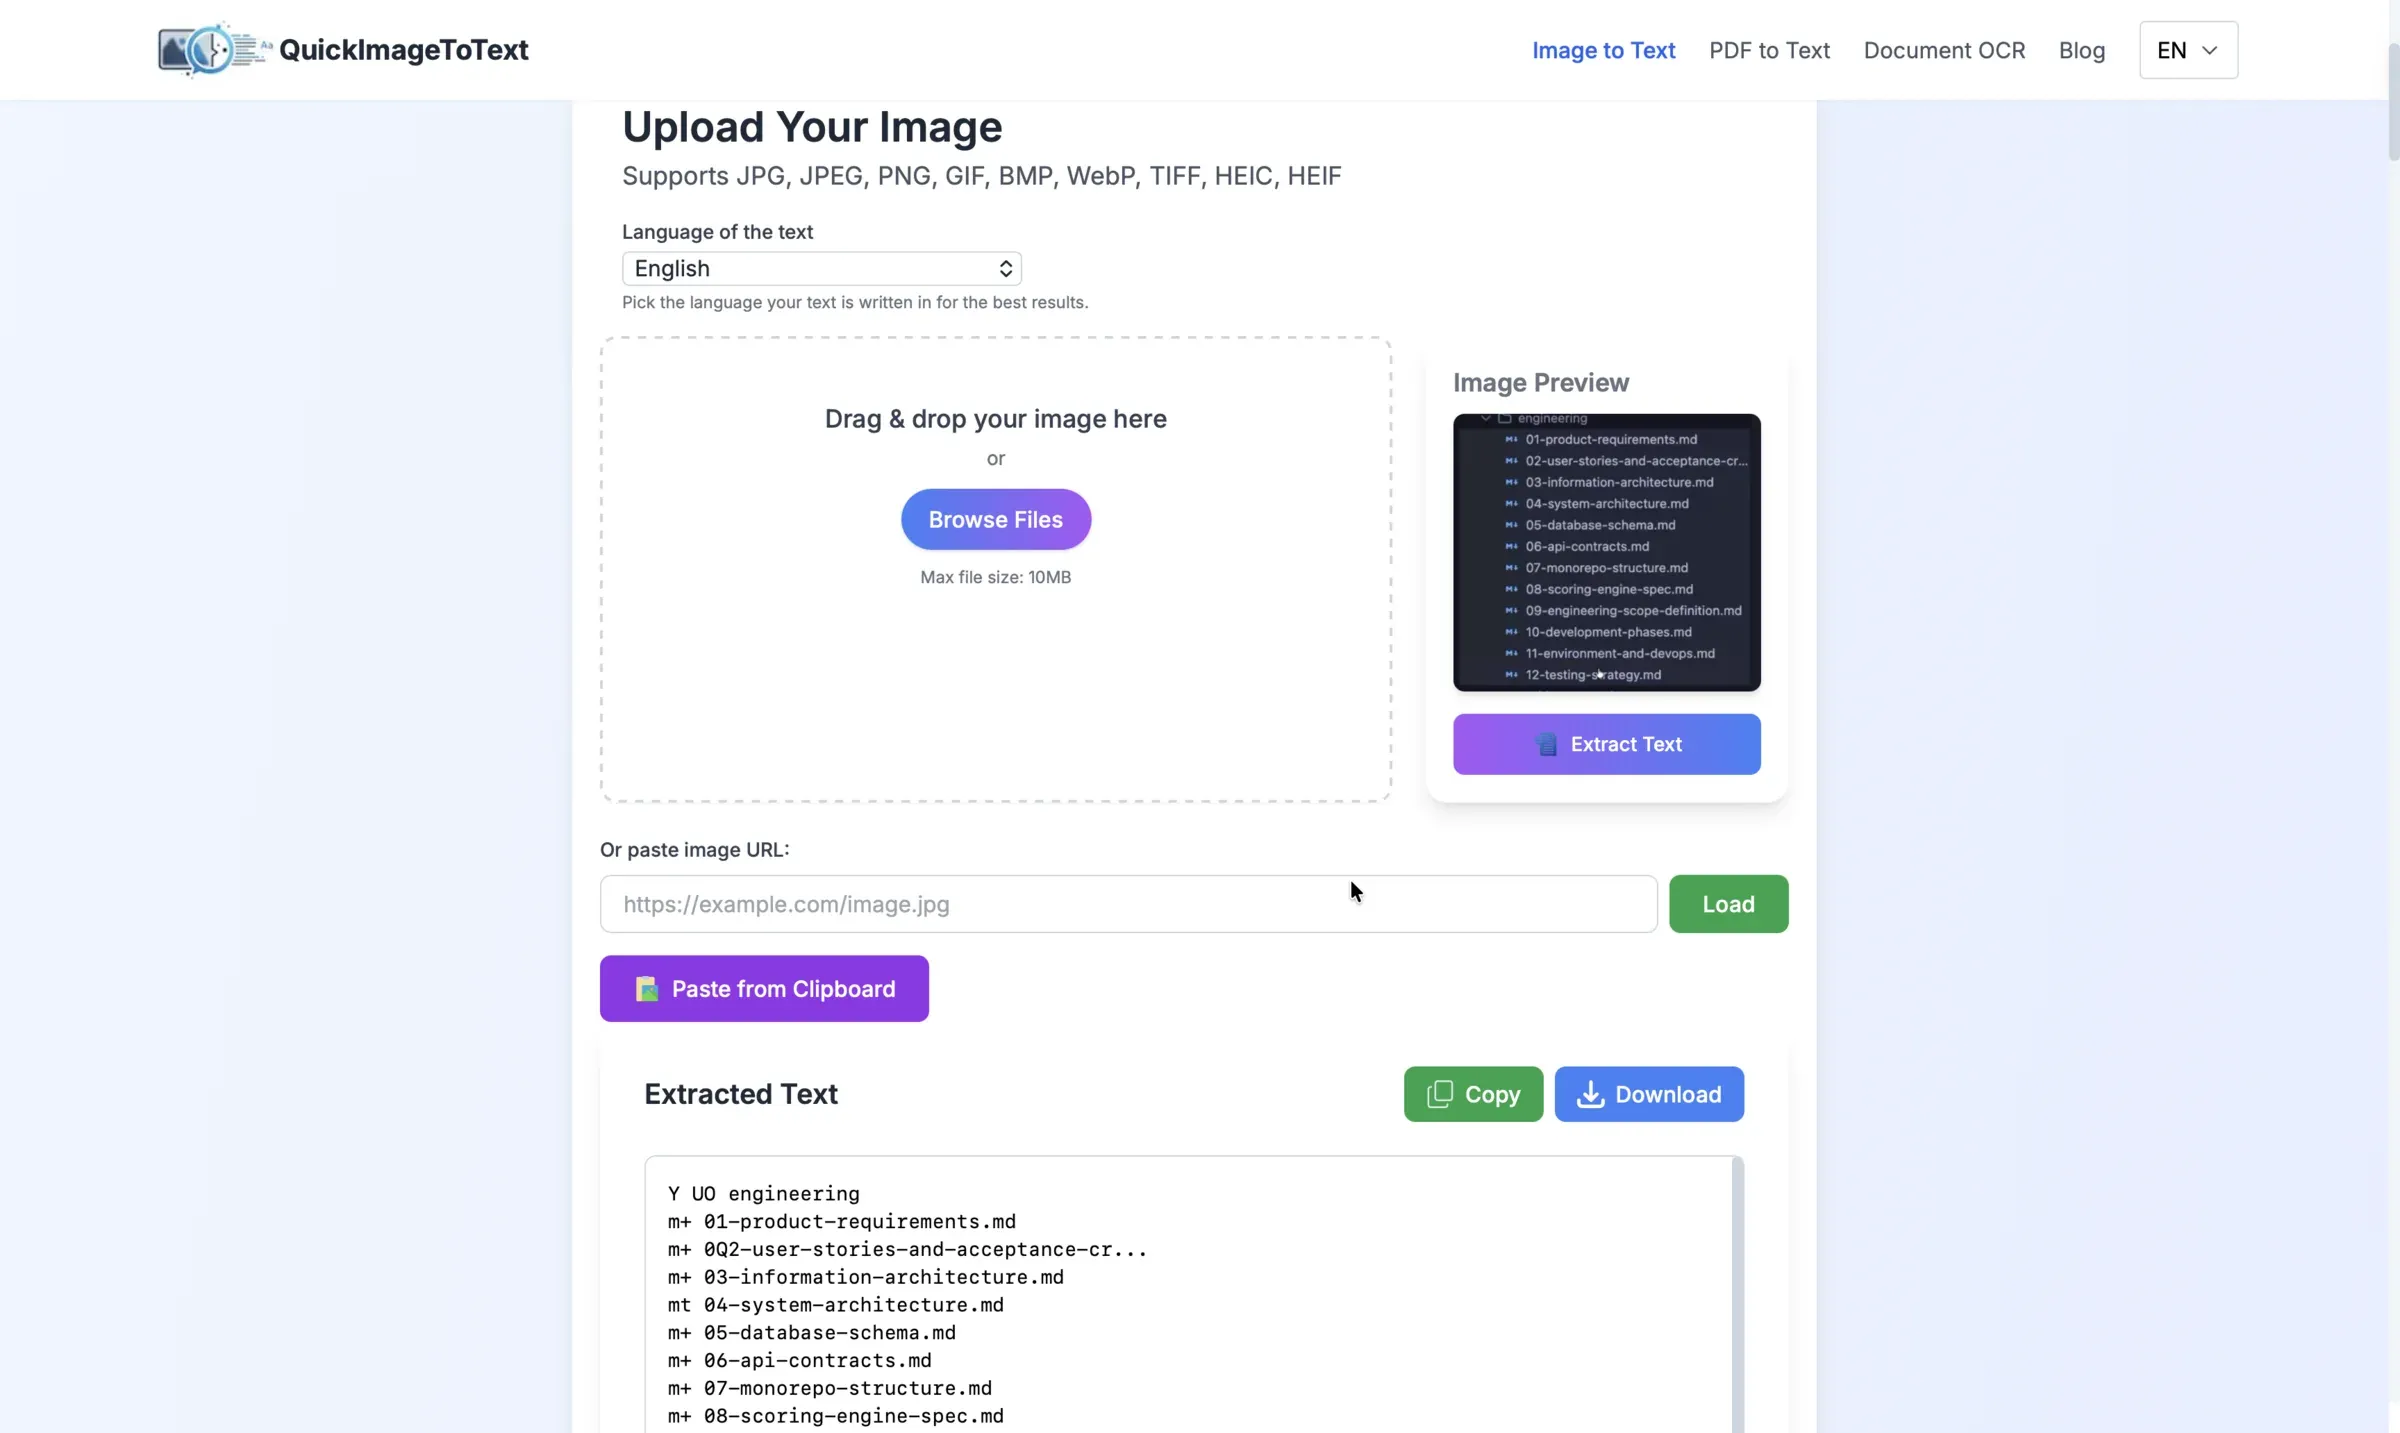Expand the text language selector showing English

pos(822,268)
